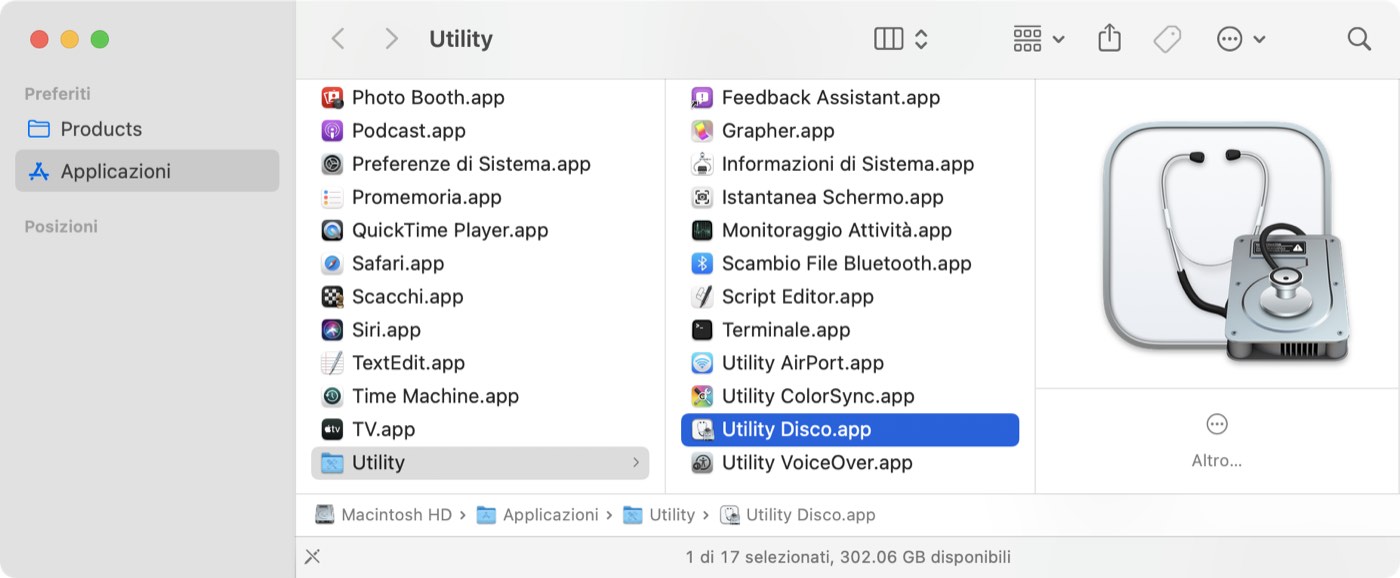Select the Utility Disco.app row
This screenshot has height=578, width=1400.
pos(850,430)
